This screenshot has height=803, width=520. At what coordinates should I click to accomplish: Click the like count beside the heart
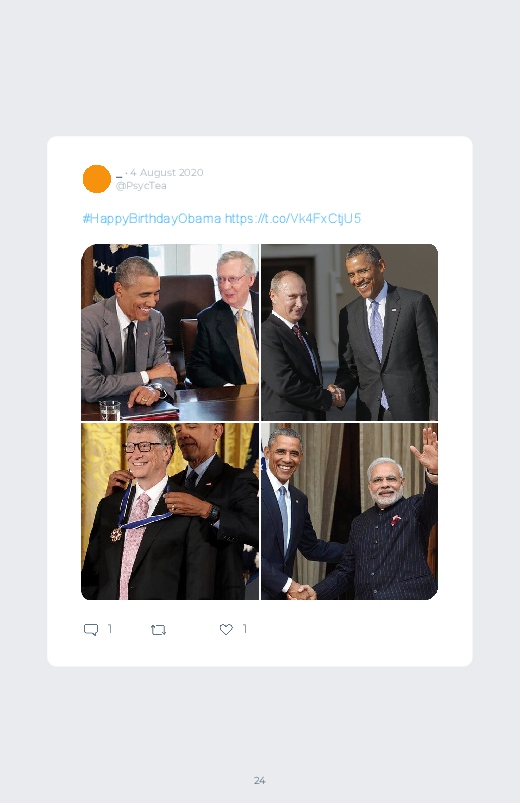[245, 628]
